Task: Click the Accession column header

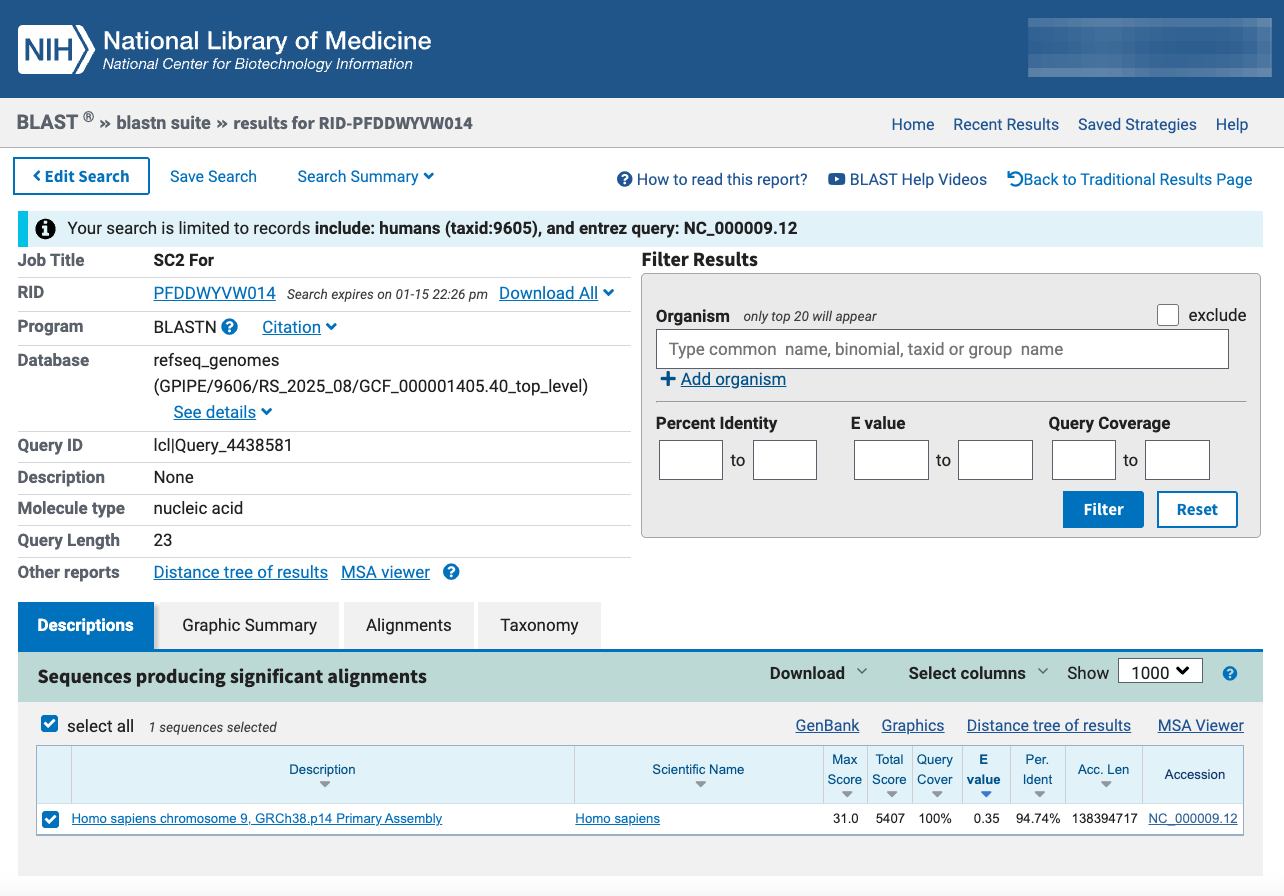Action: (1195, 774)
